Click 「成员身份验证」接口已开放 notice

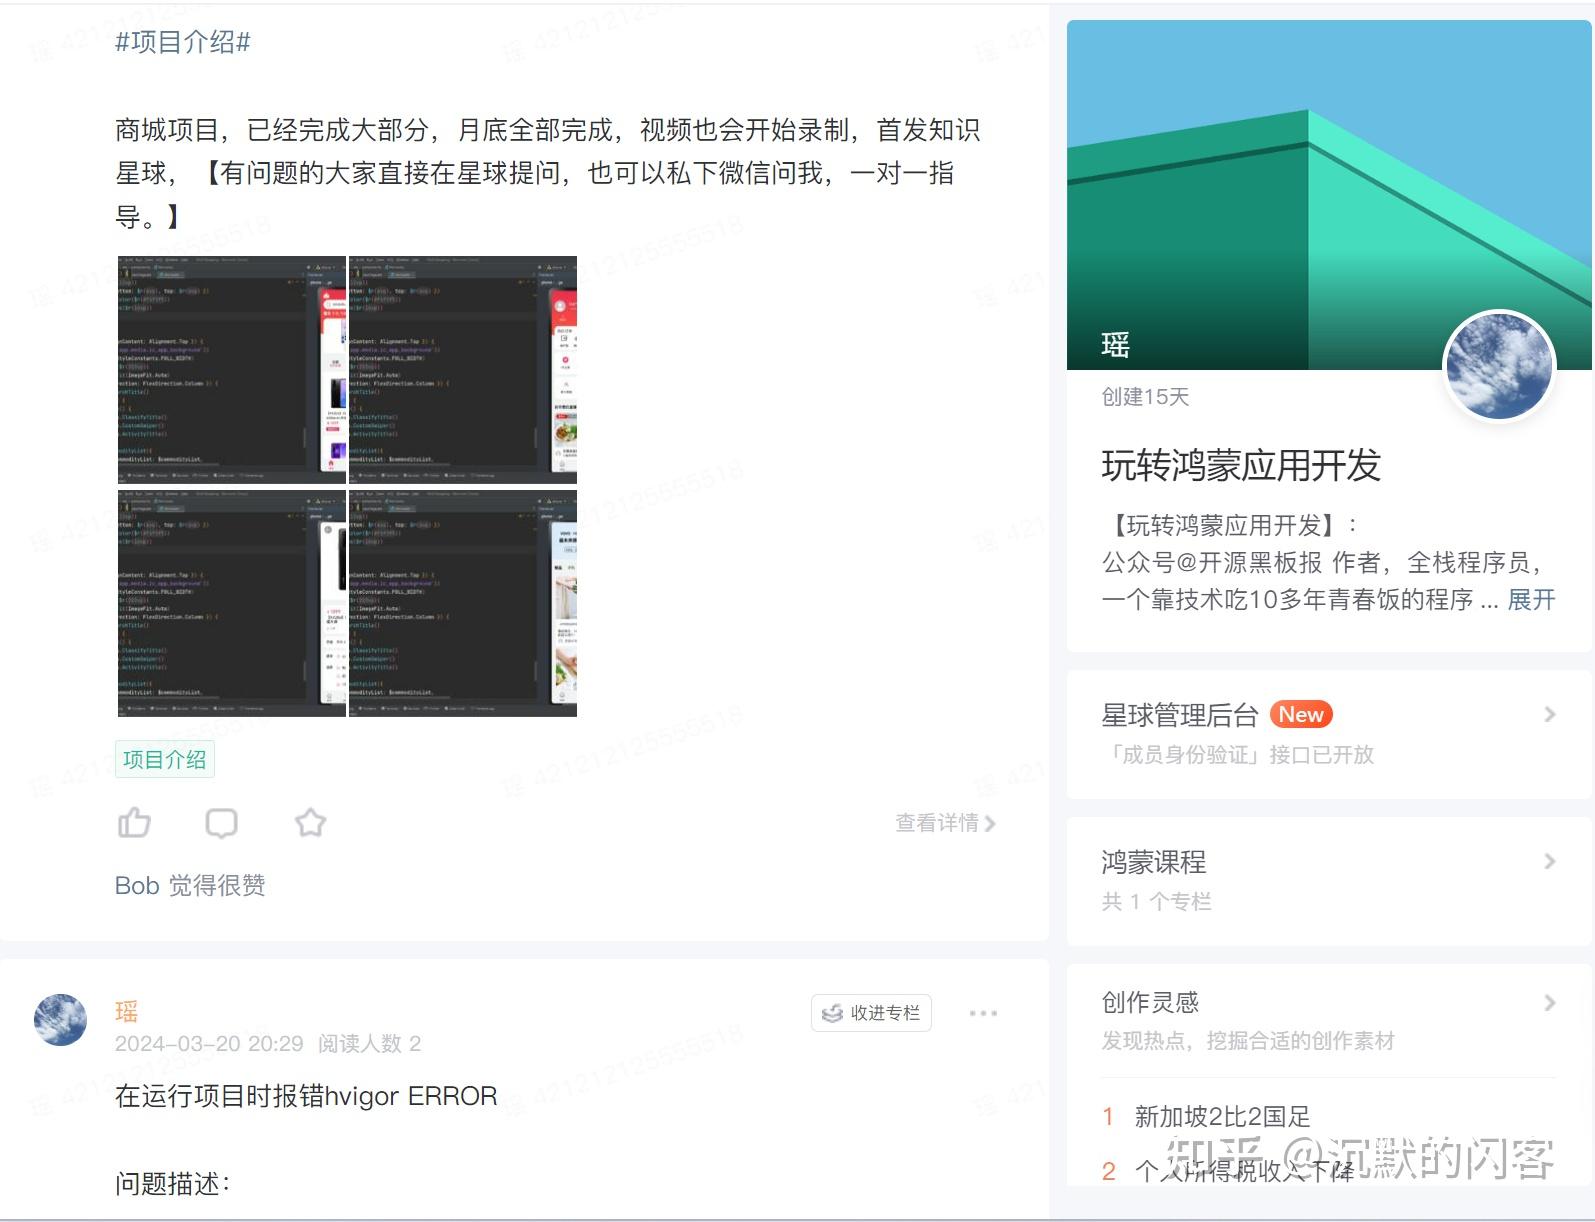1238,755
